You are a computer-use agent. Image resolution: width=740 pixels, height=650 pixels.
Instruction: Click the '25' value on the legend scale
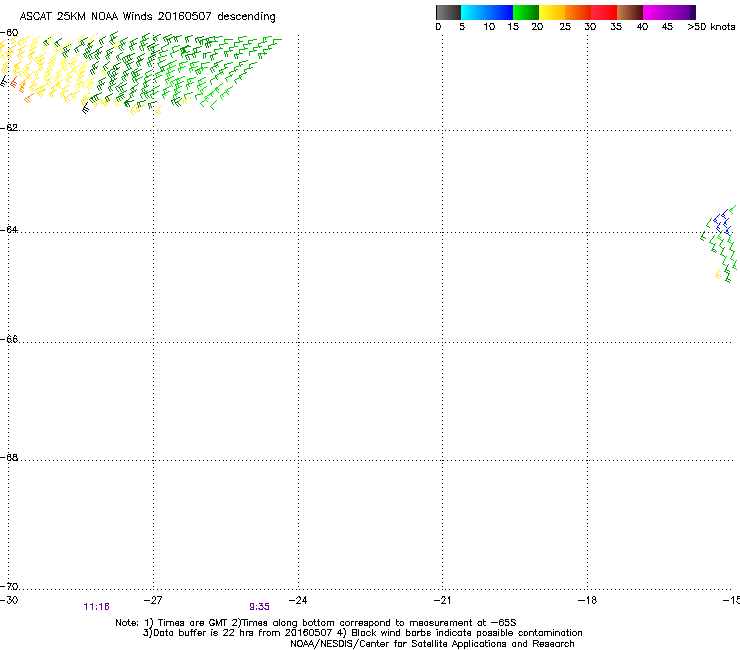point(565,27)
